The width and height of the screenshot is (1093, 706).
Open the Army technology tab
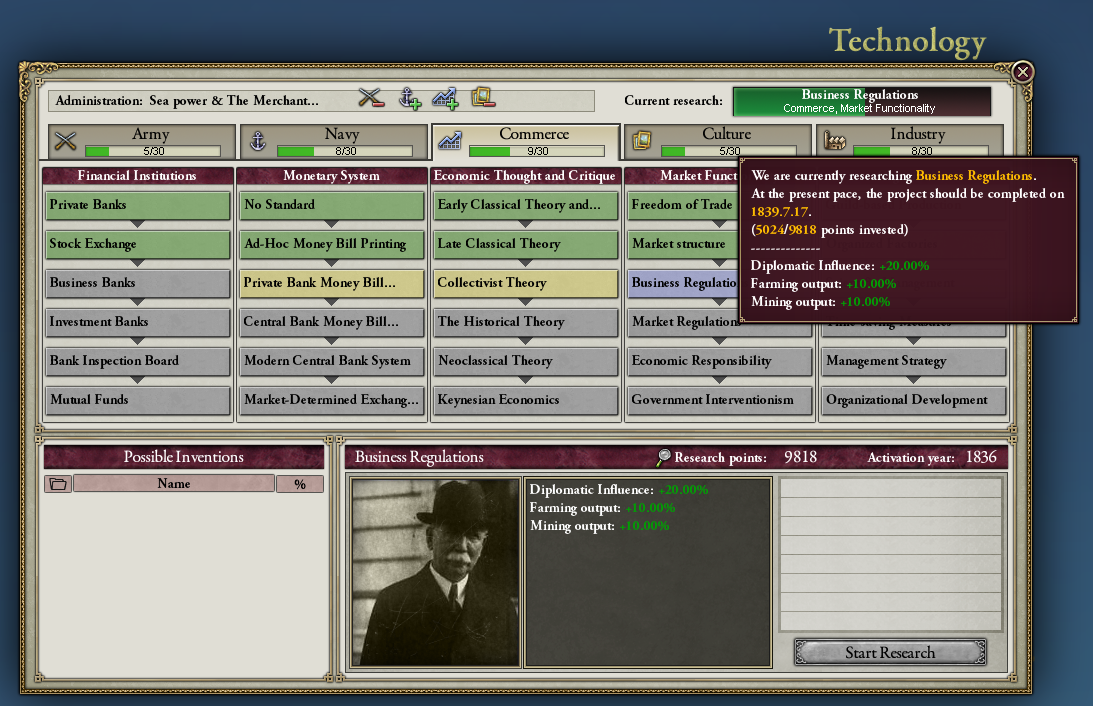[x=142, y=141]
